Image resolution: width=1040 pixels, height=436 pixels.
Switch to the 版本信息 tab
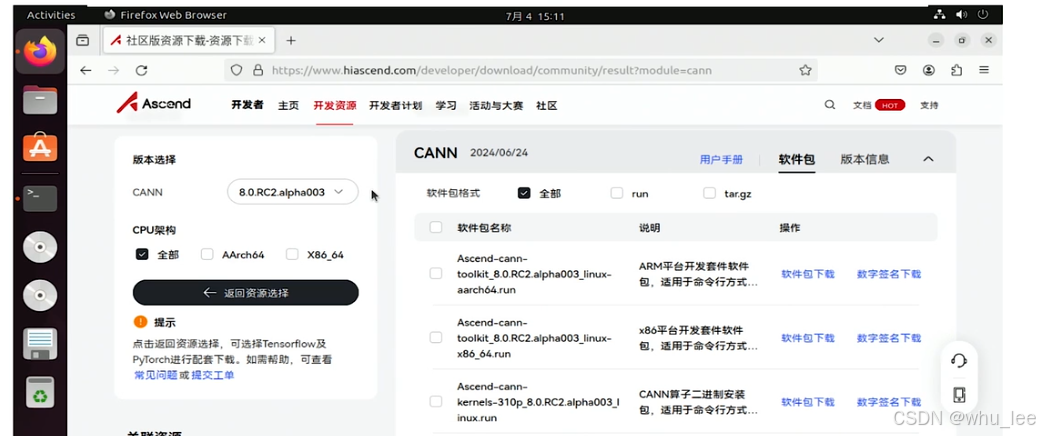(865, 159)
